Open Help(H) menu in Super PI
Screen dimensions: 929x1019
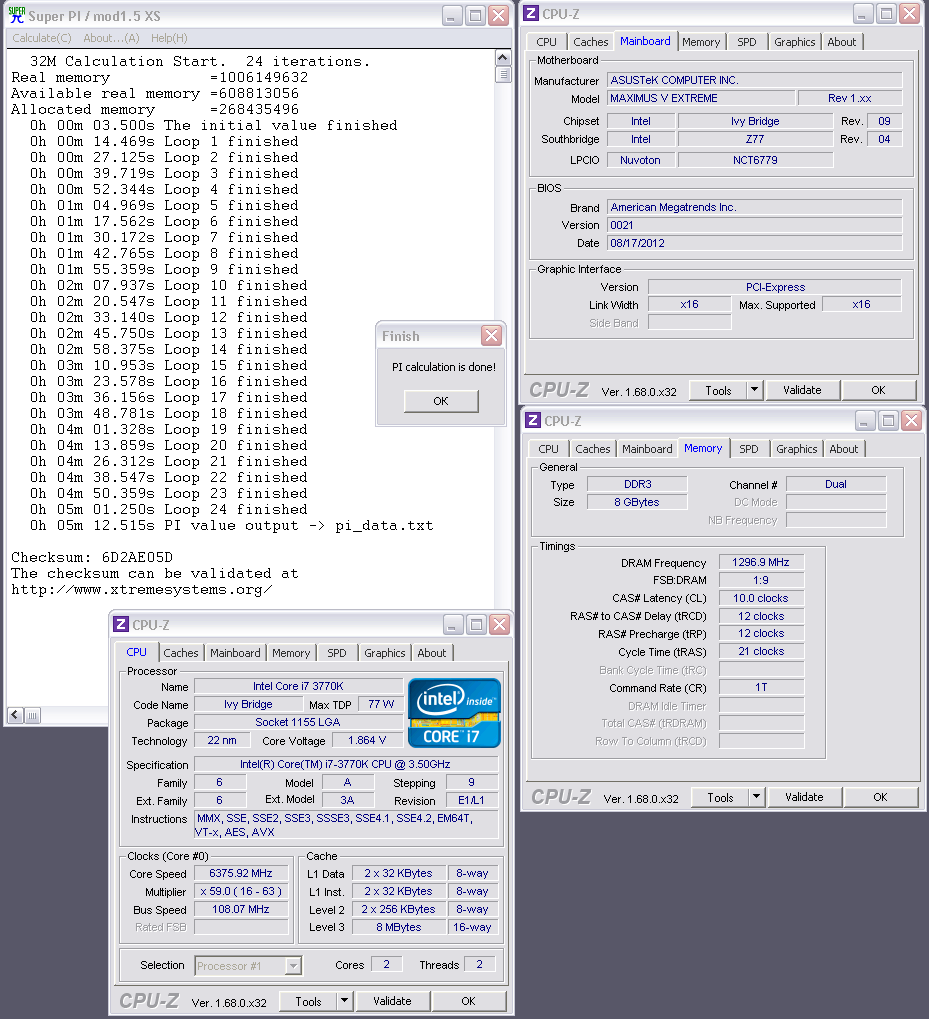[x=169, y=38]
